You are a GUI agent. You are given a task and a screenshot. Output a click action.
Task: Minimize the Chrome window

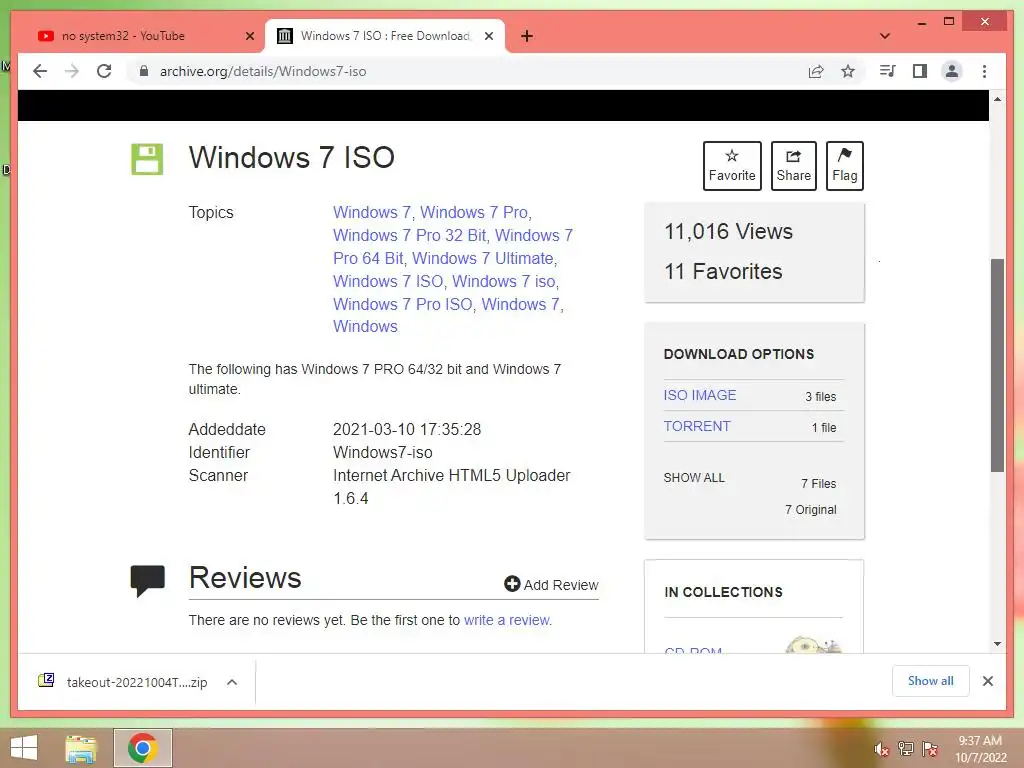pos(921,22)
